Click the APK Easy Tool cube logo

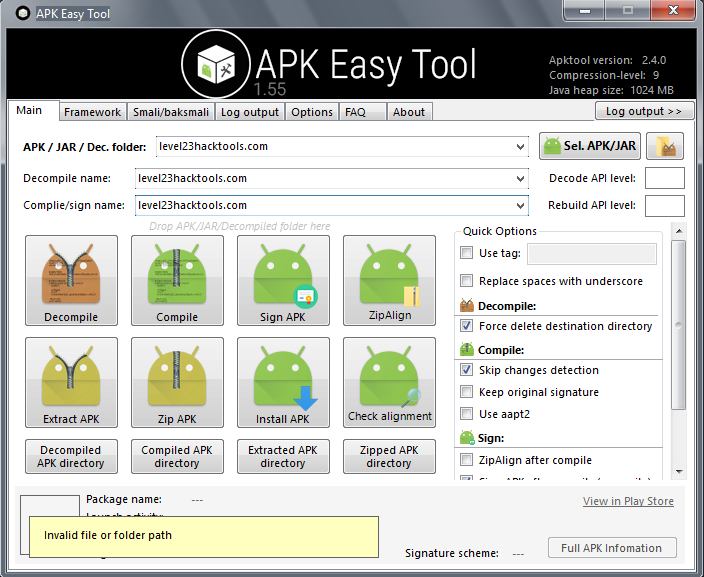[x=216, y=64]
